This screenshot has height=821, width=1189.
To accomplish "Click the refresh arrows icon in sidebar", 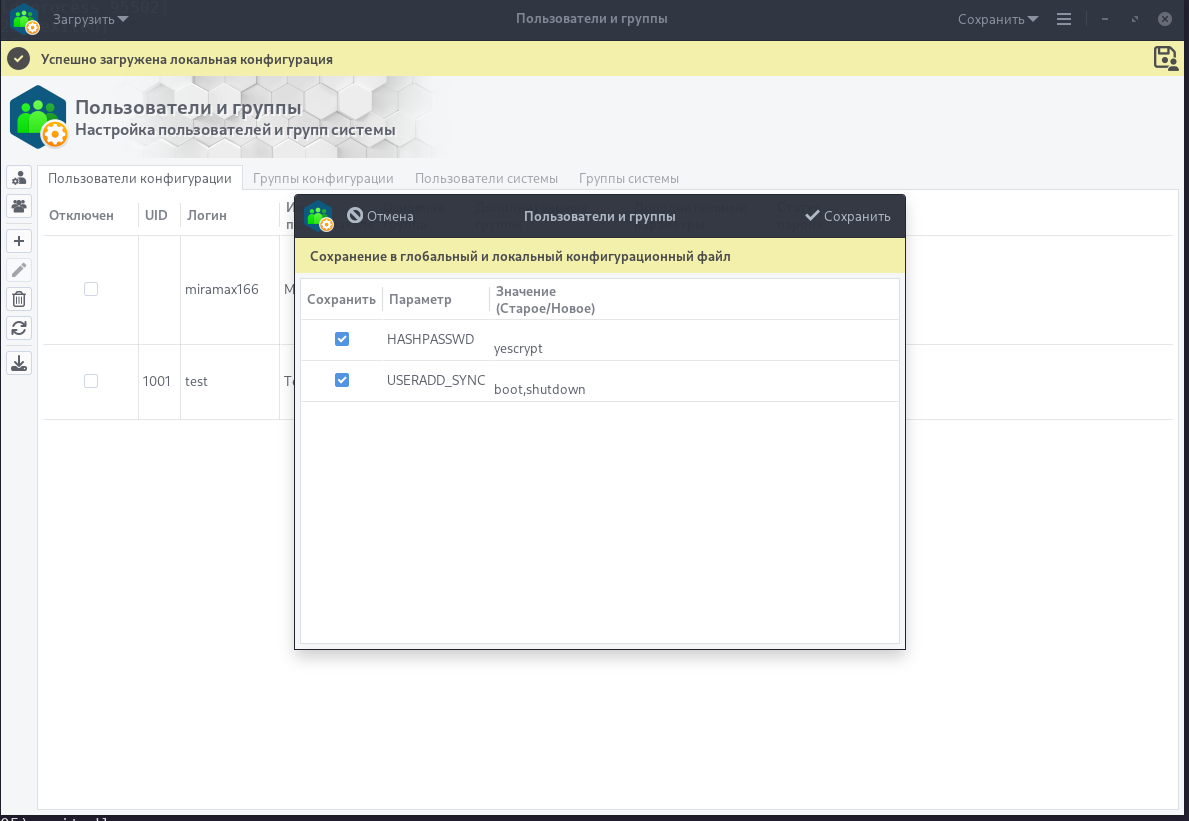I will pyautogui.click(x=19, y=327).
